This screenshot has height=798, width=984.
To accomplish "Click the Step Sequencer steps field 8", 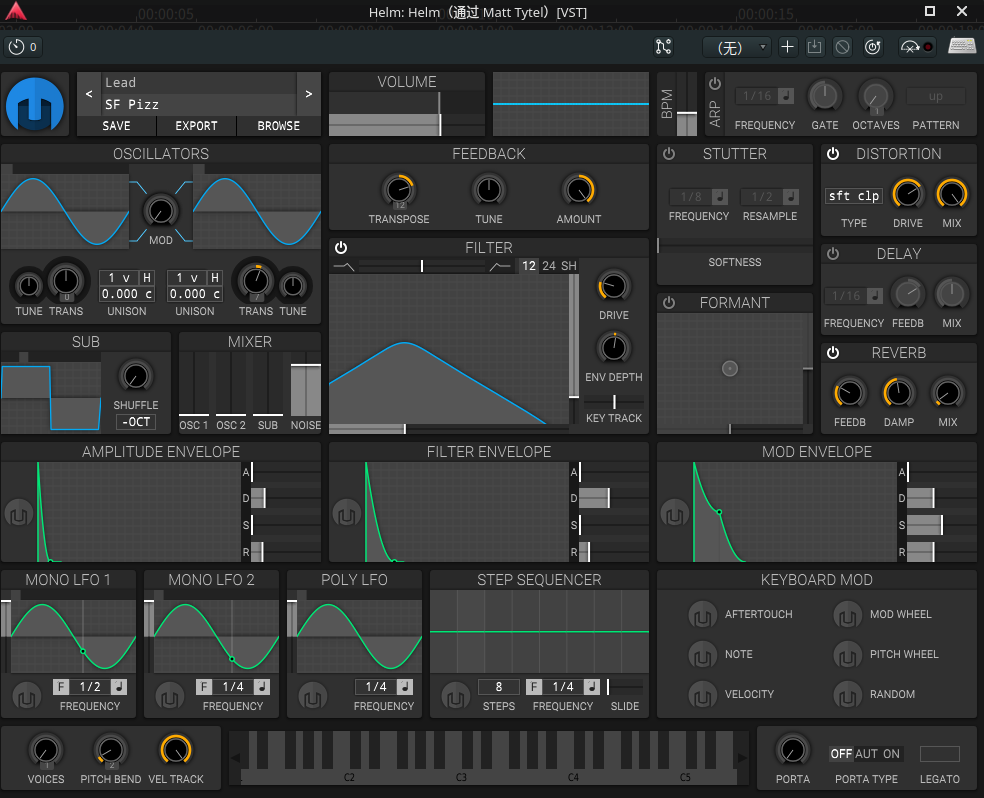I will [499, 687].
